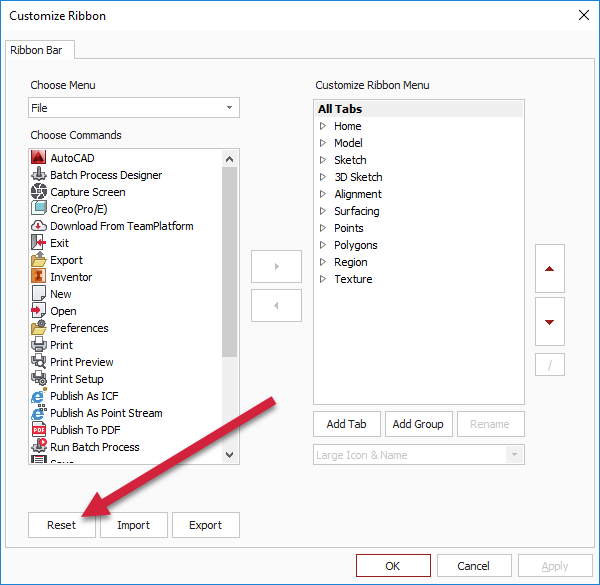Click Download From TeamPlatform cloud icon
This screenshot has width=600, height=585.
[39, 226]
